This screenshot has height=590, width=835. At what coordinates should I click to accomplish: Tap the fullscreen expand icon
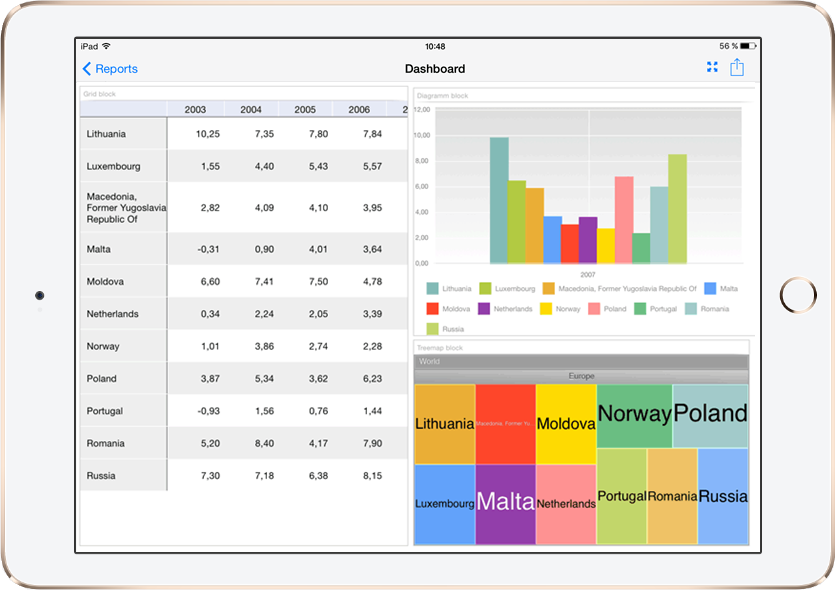712,67
